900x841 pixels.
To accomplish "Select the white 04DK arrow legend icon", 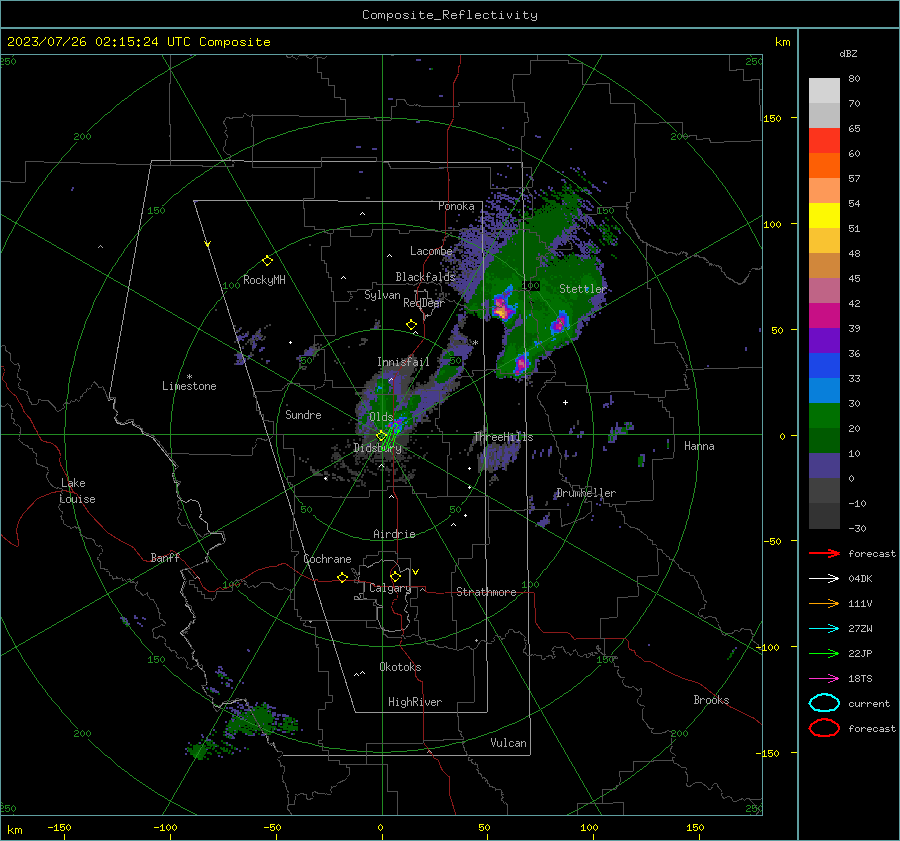I will pos(824,578).
